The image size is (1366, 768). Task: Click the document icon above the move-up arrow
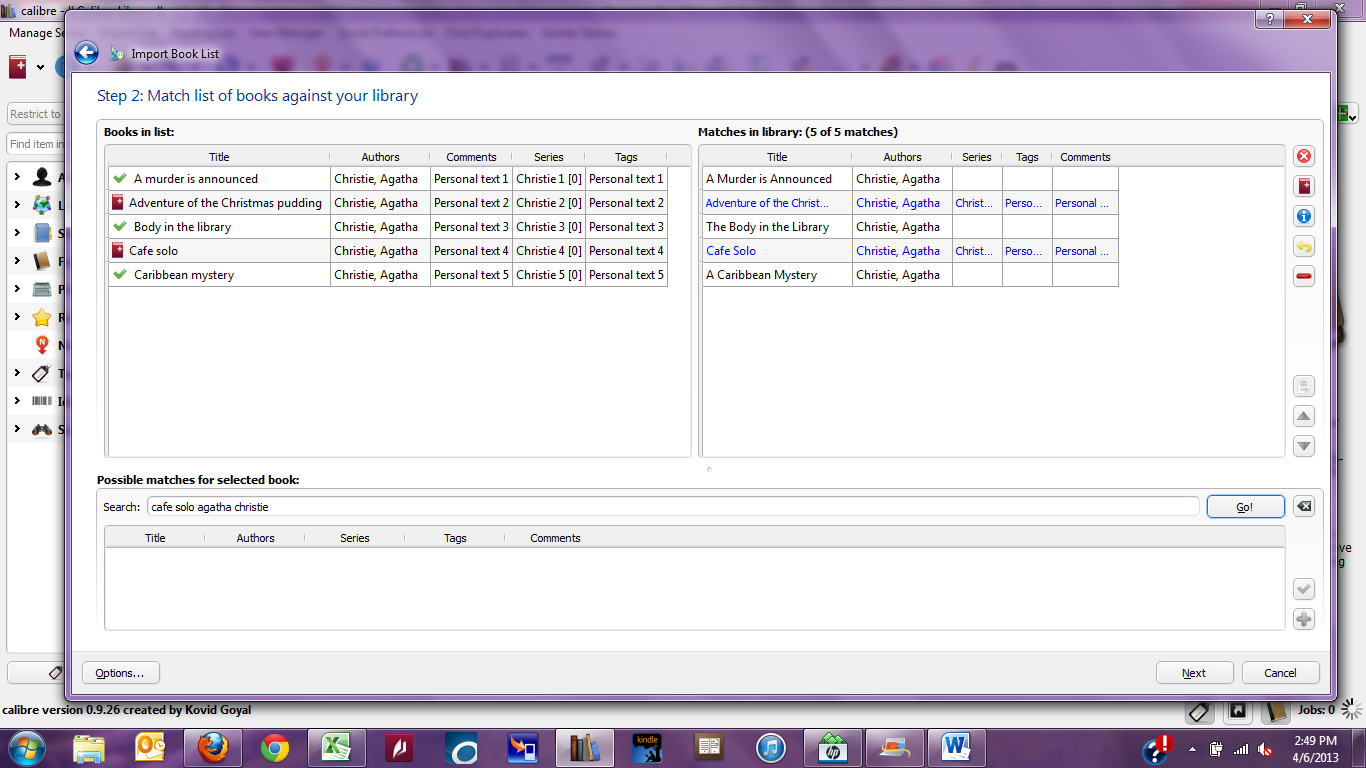tap(1304, 386)
